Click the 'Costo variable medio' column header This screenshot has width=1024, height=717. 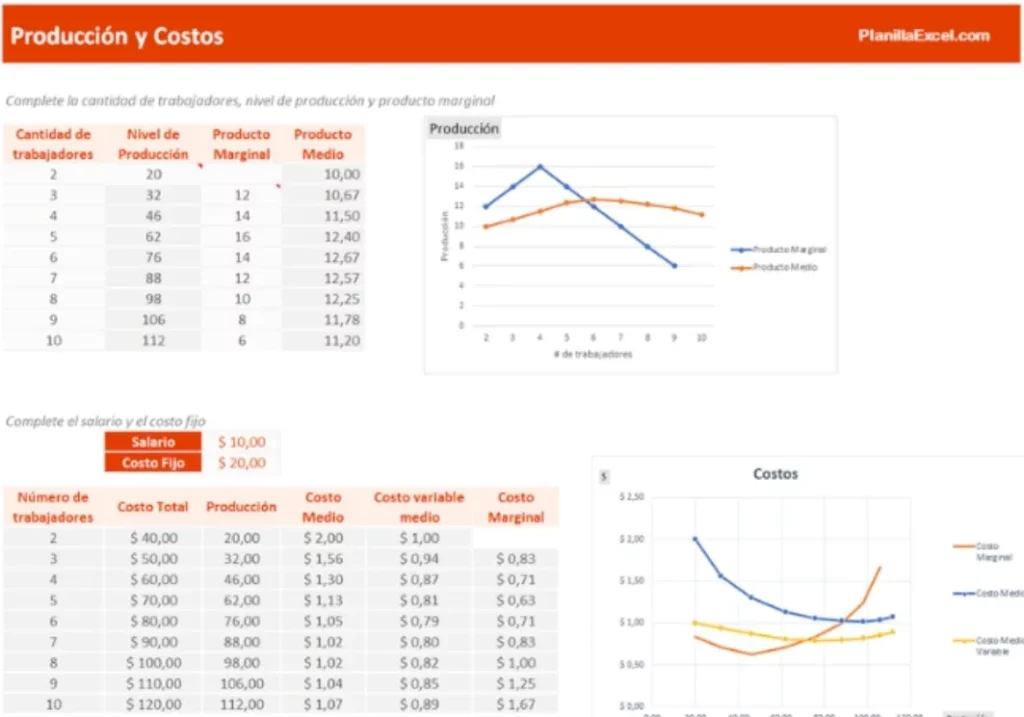(419, 507)
